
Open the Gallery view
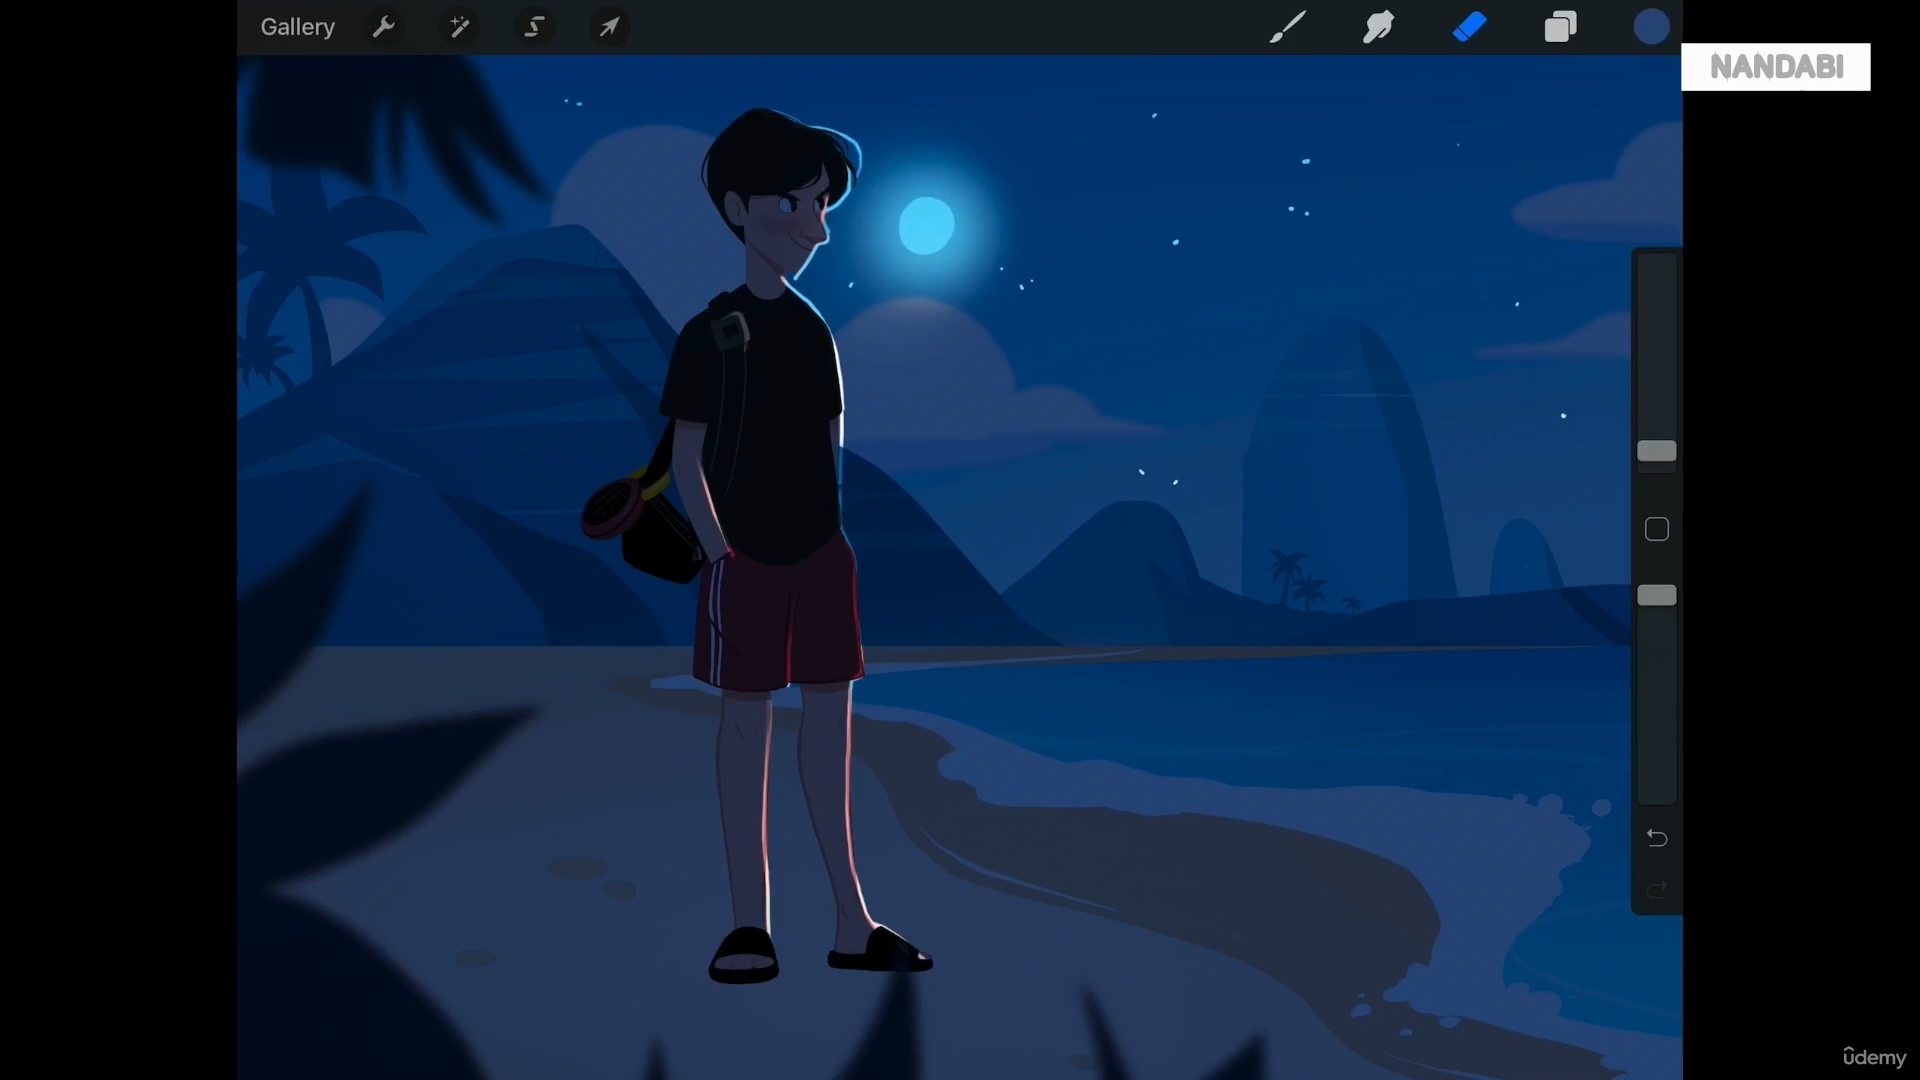coord(297,27)
